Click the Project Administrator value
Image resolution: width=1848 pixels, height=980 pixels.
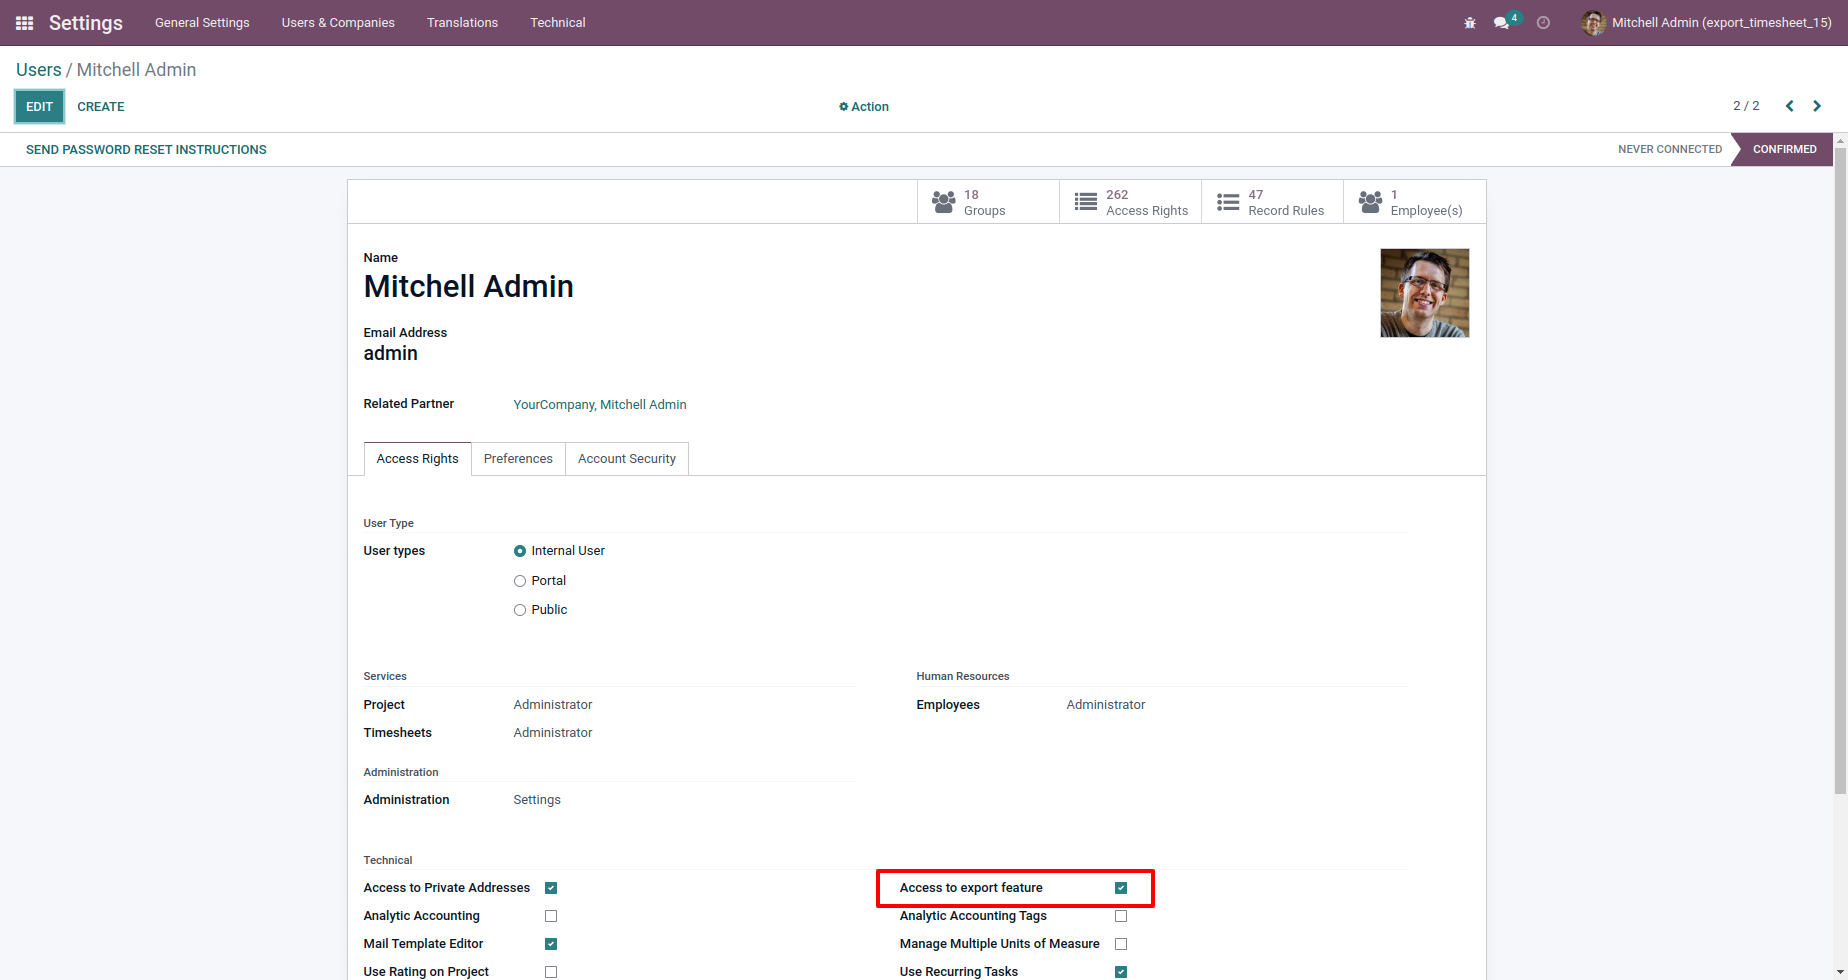point(553,705)
